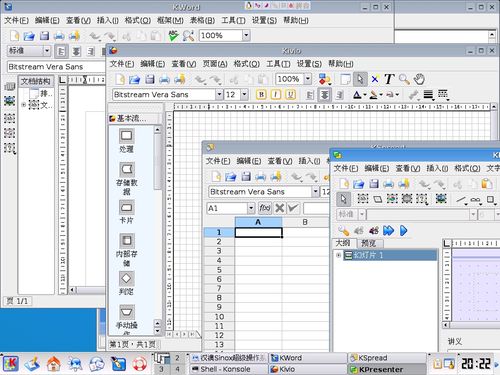Toggle left alignment in Kivio toolbar

point(310,95)
